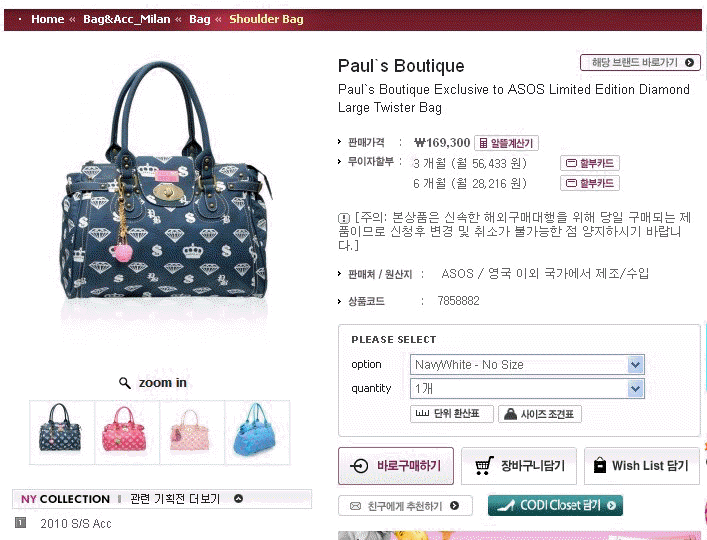Open 2010 S/S Acc collection link

tap(76, 524)
